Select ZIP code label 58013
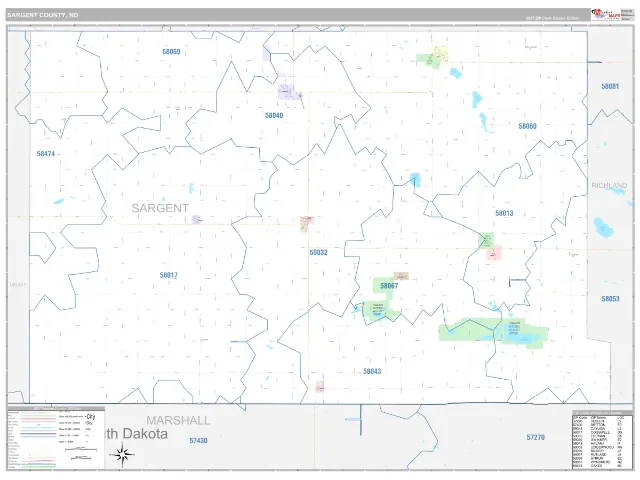Image resolution: width=640 pixels, height=480 pixels. [x=504, y=213]
